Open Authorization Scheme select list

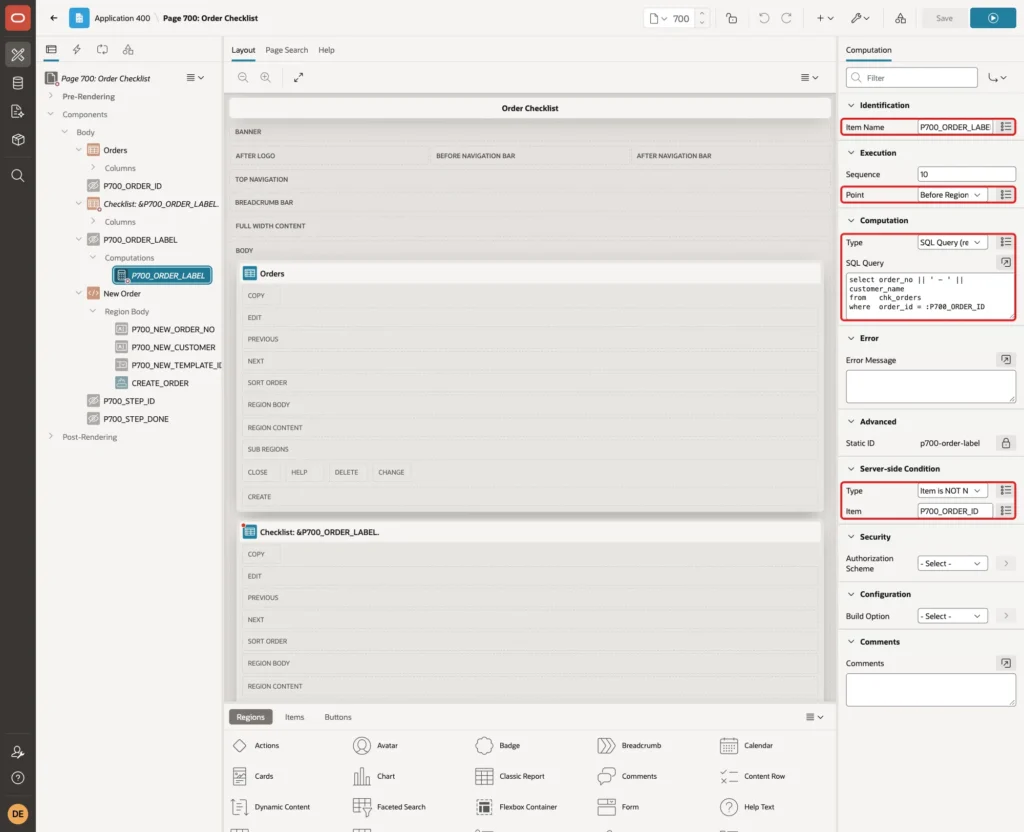951,563
